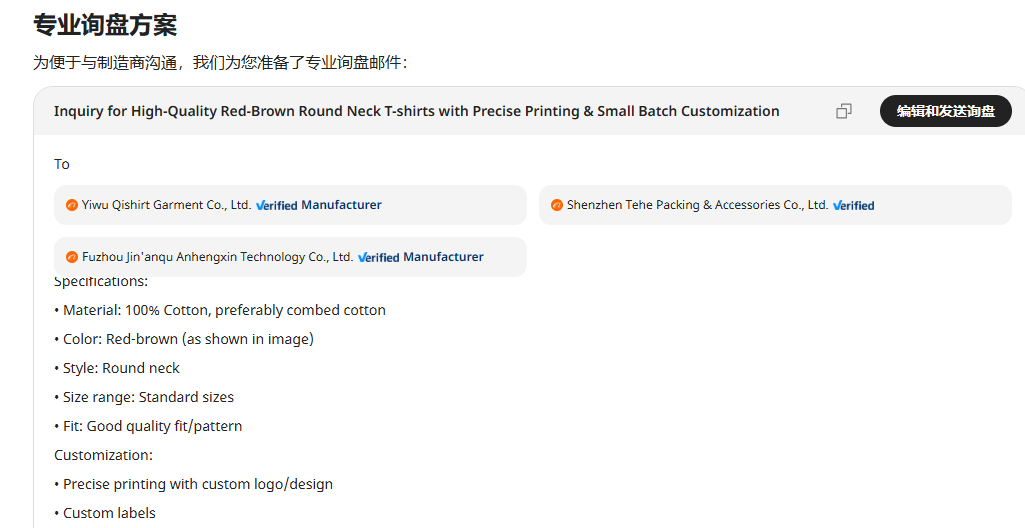The image size is (1025, 528).
Task: Click the orange icon beside Shenzhen Tehe
Action: [557, 205]
